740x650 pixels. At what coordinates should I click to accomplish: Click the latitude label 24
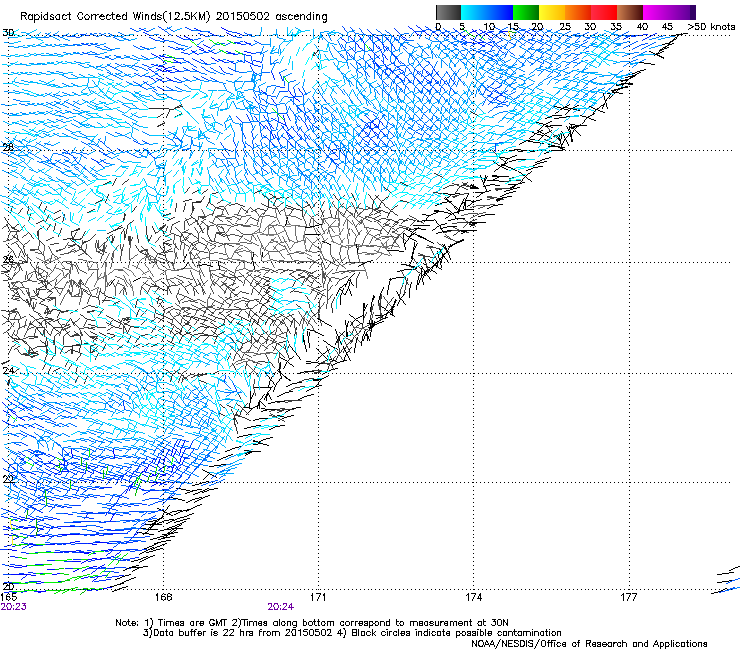click(x=8, y=371)
